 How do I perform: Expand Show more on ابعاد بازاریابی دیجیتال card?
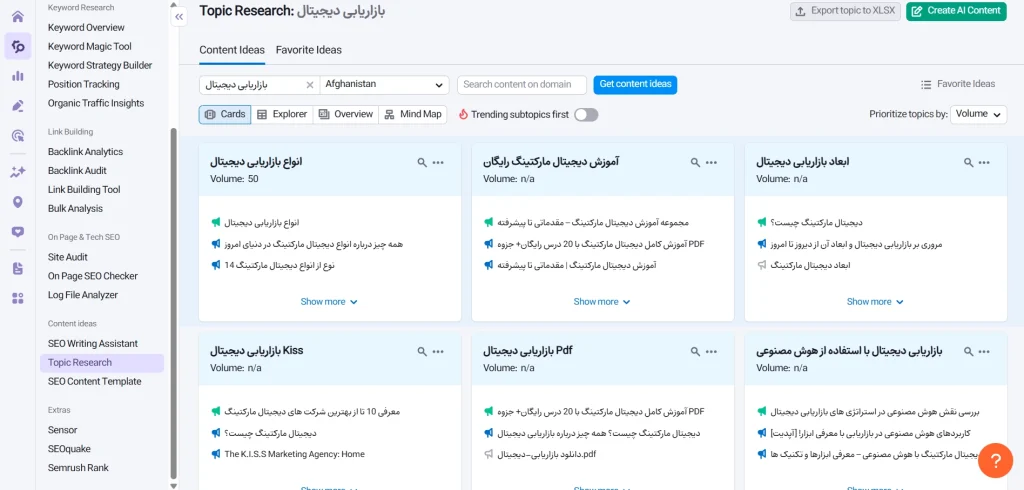[x=875, y=302]
